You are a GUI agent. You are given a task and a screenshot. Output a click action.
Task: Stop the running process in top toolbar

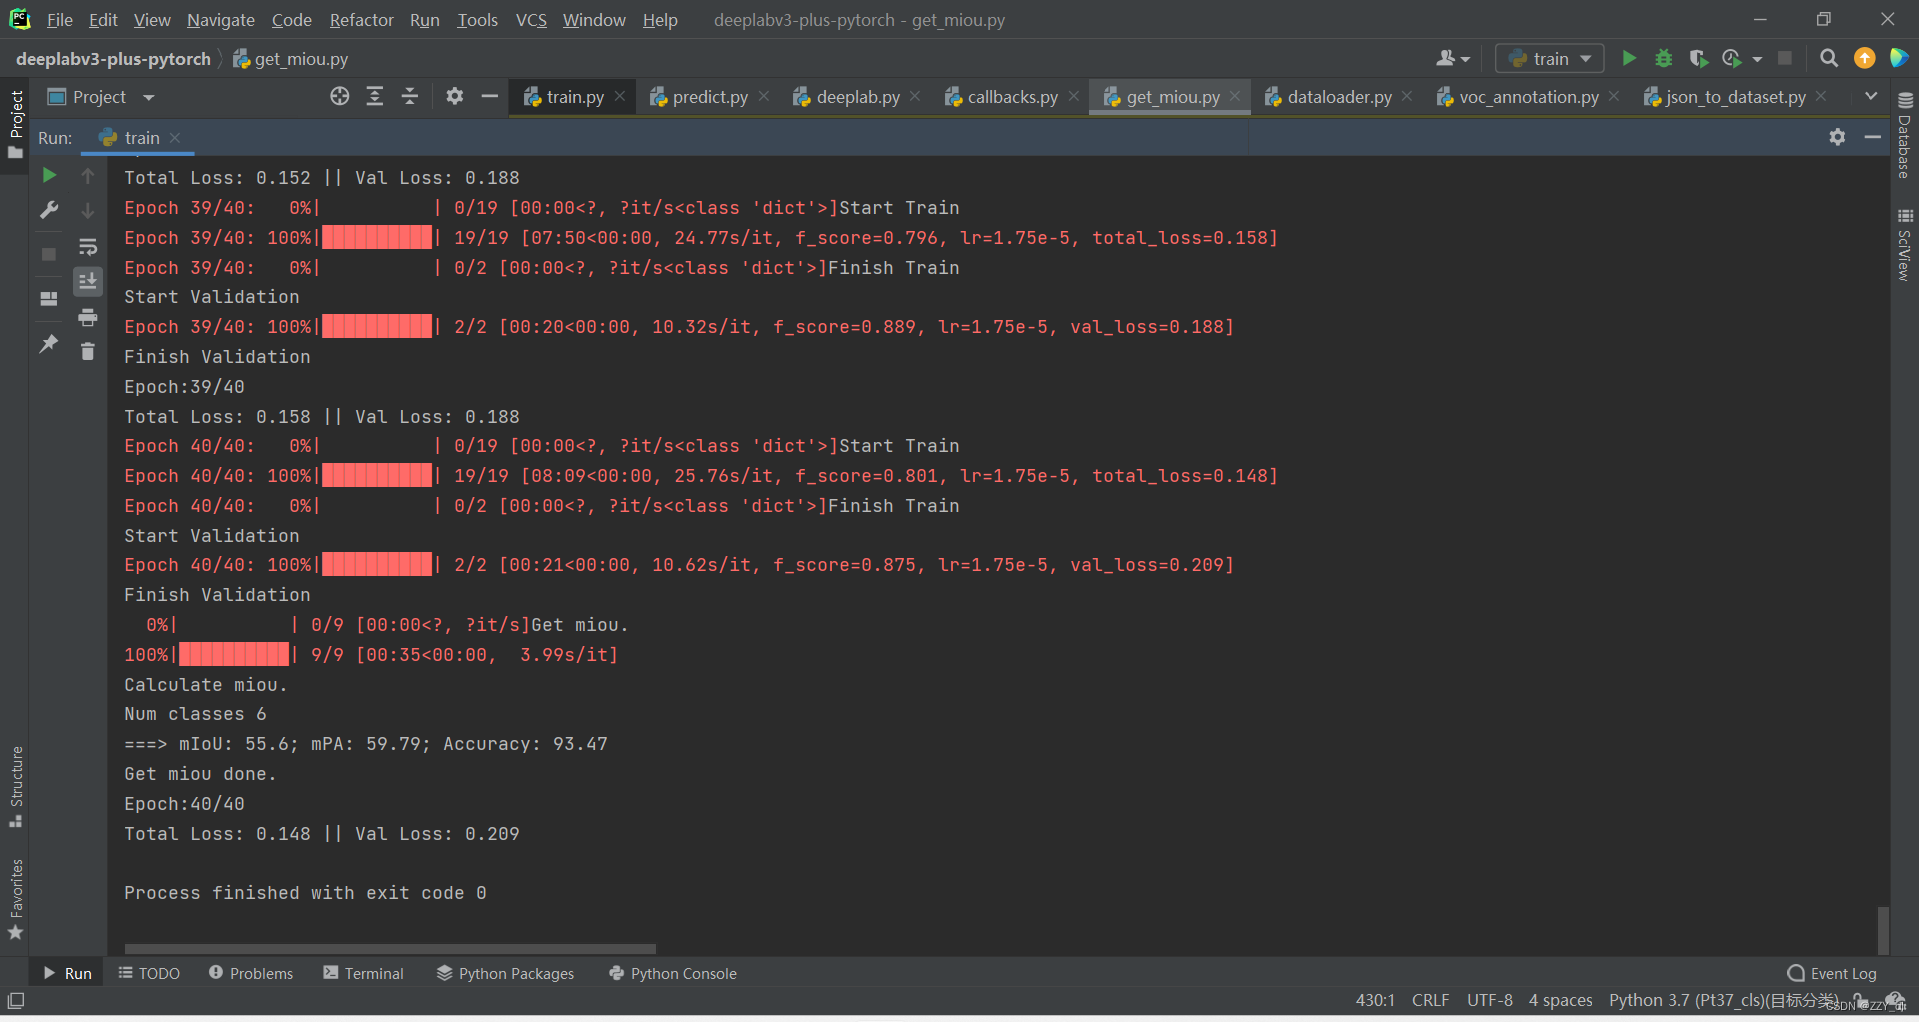tap(1785, 58)
